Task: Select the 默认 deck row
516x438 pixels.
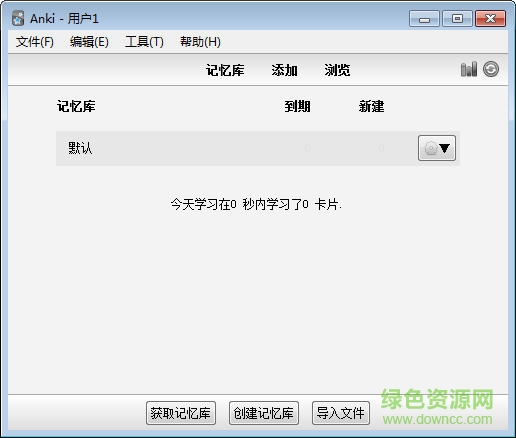Action: click(258, 148)
